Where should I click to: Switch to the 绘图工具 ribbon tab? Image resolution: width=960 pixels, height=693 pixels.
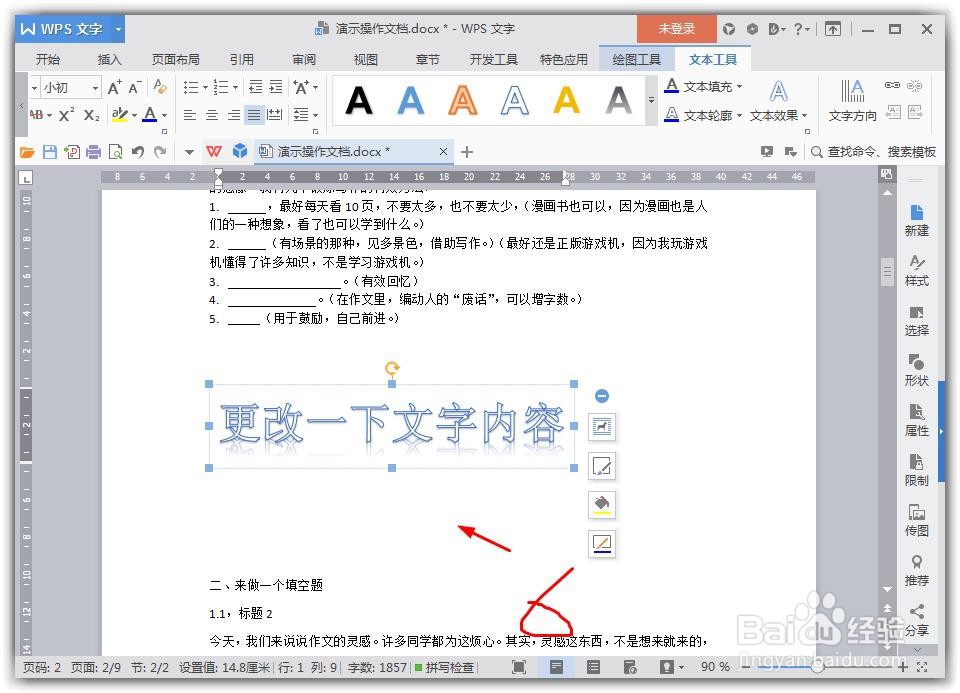[x=636, y=59]
